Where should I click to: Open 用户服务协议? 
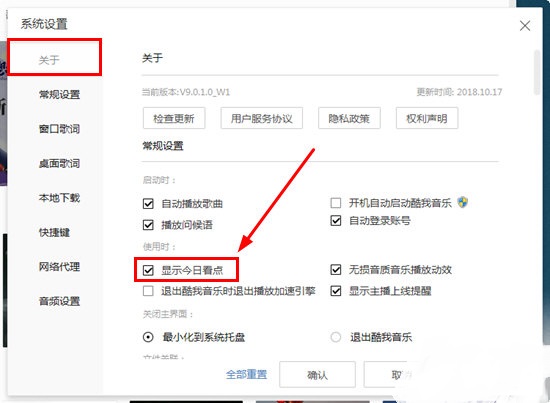[262, 119]
